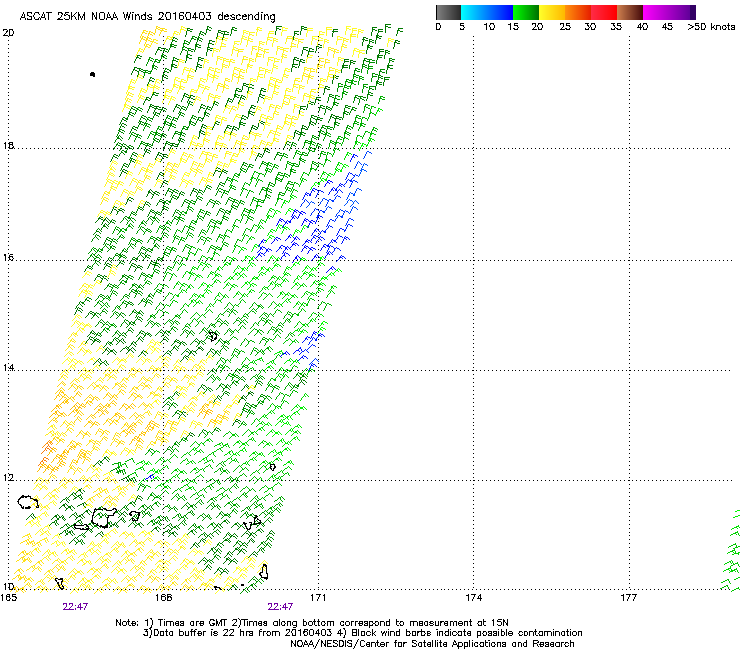Screen dimensions: 740x650
Task: Click the note line '3)Data buffer is 22 hrs'
Action: [362, 633]
